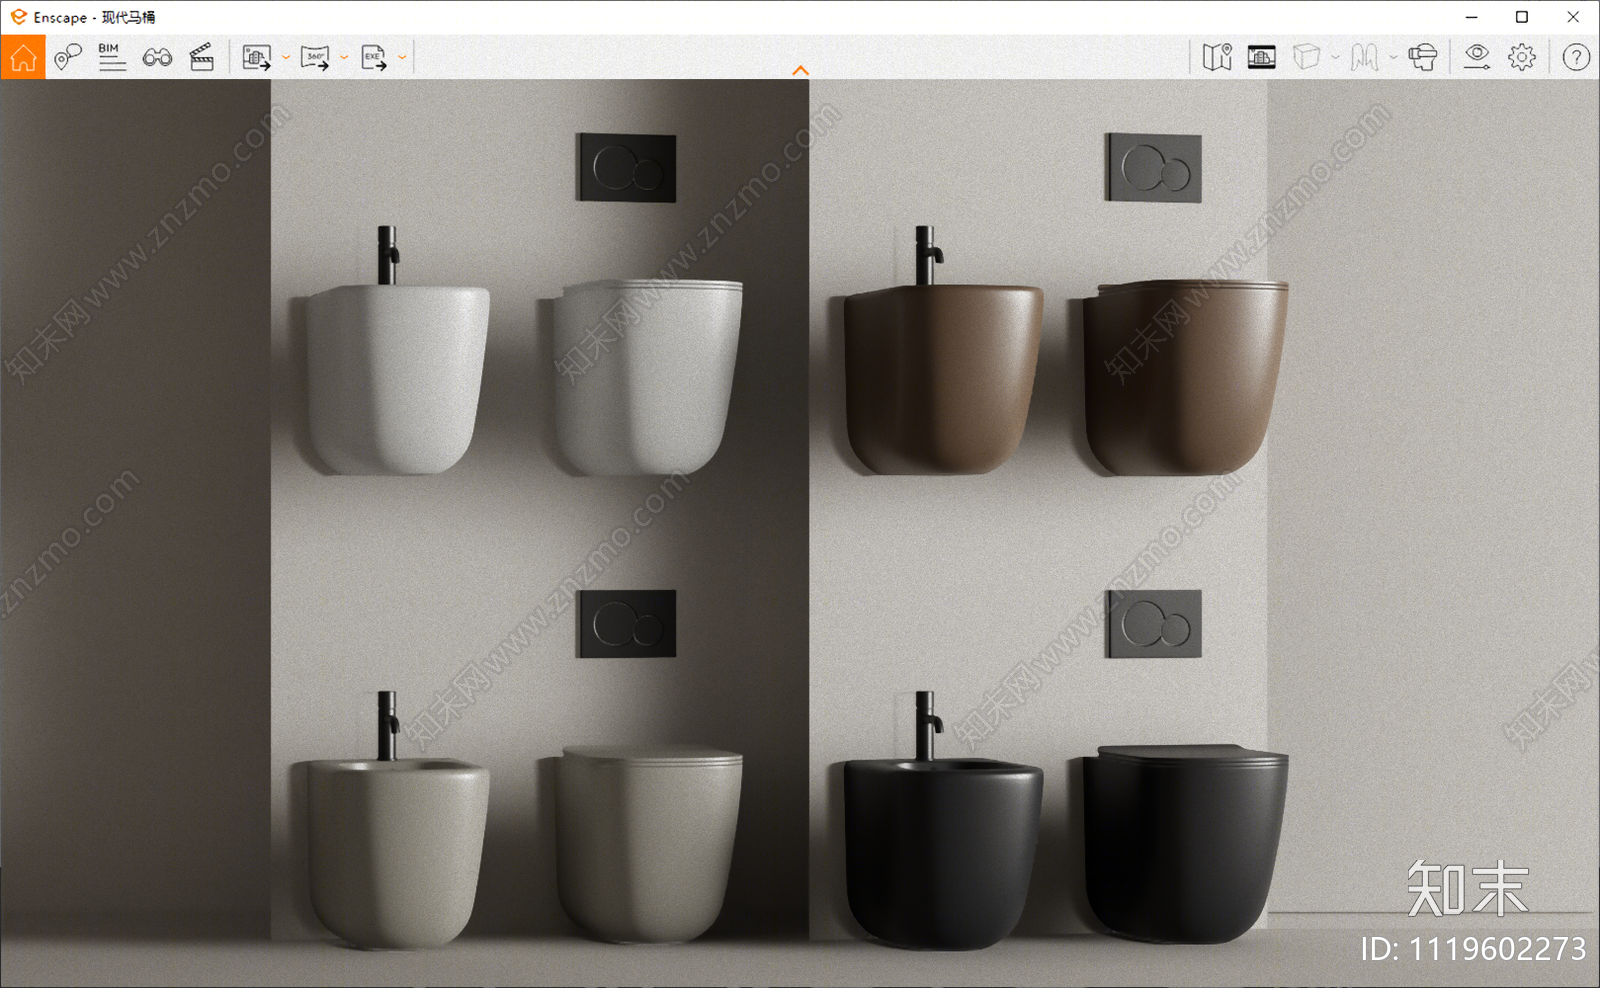The height and width of the screenshot is (988, 1600).
Task: Expand the projection cube dropdown arrow
Action: (x=1335, y=57)
